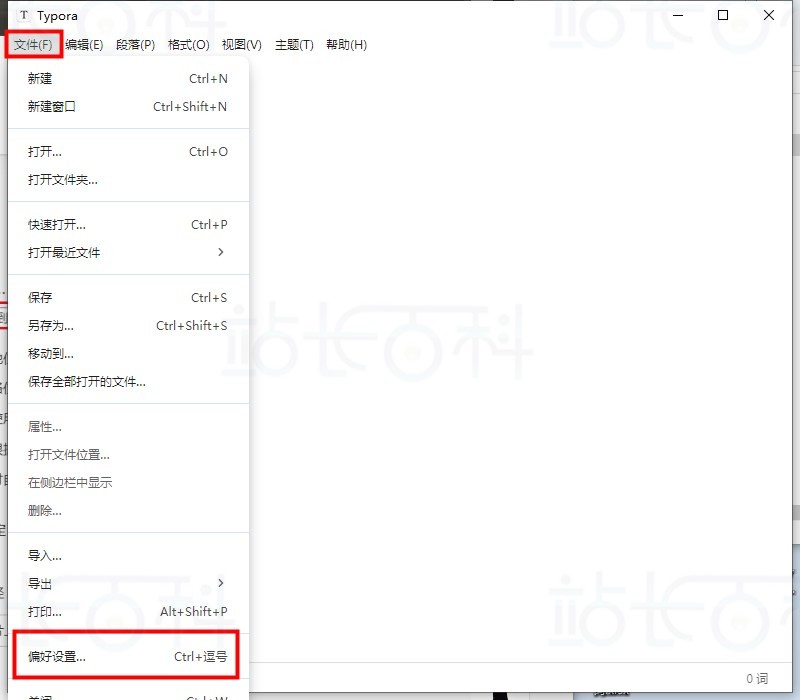This screenshot has height=700, width=800.
Task: Expand the 导出 submenu
Action: click(128, 584)
